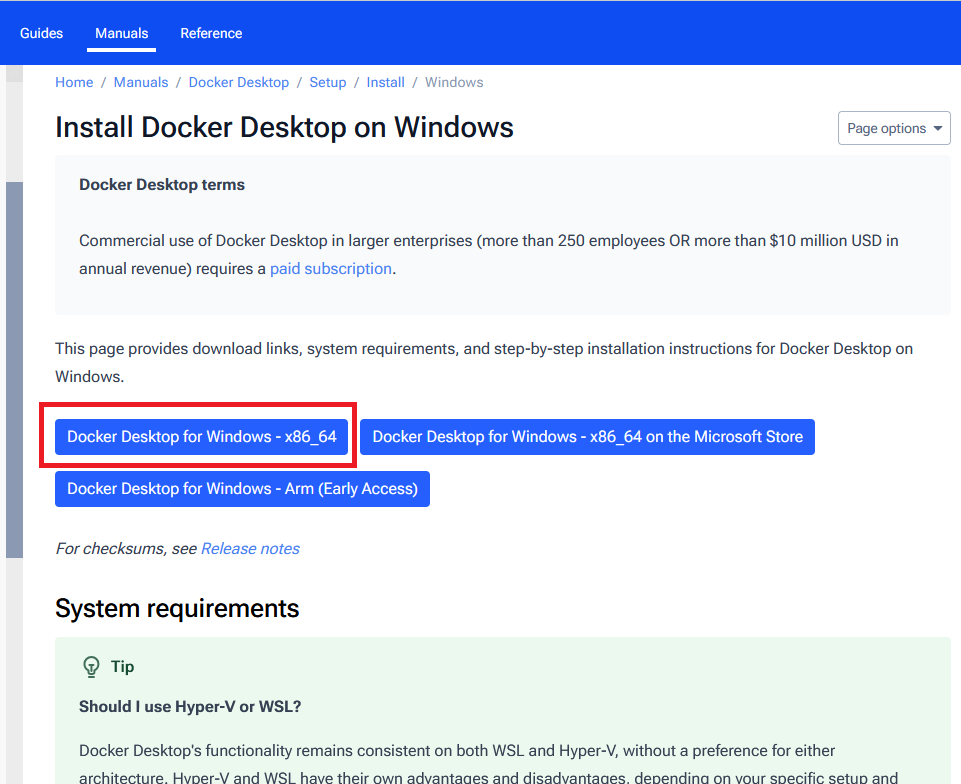
Task: Click the Manuals breadcrumb link
Action: pos(141,82)
